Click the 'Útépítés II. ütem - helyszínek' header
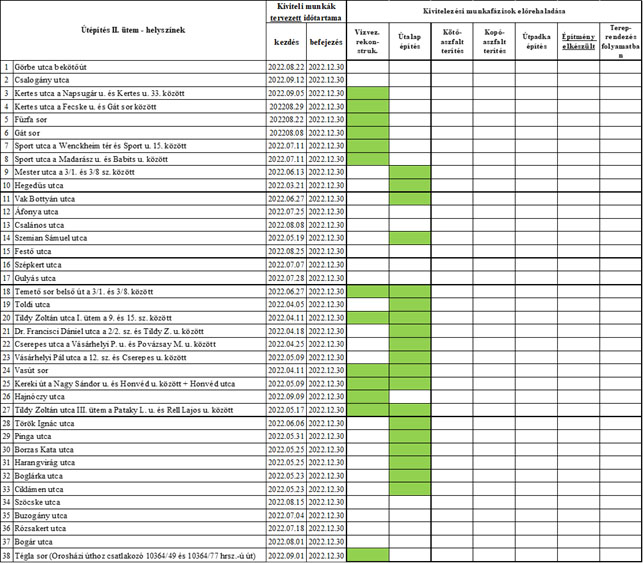The width and height of the screenshot is (643, 563). pyautogui.click(x=132, y=32)
